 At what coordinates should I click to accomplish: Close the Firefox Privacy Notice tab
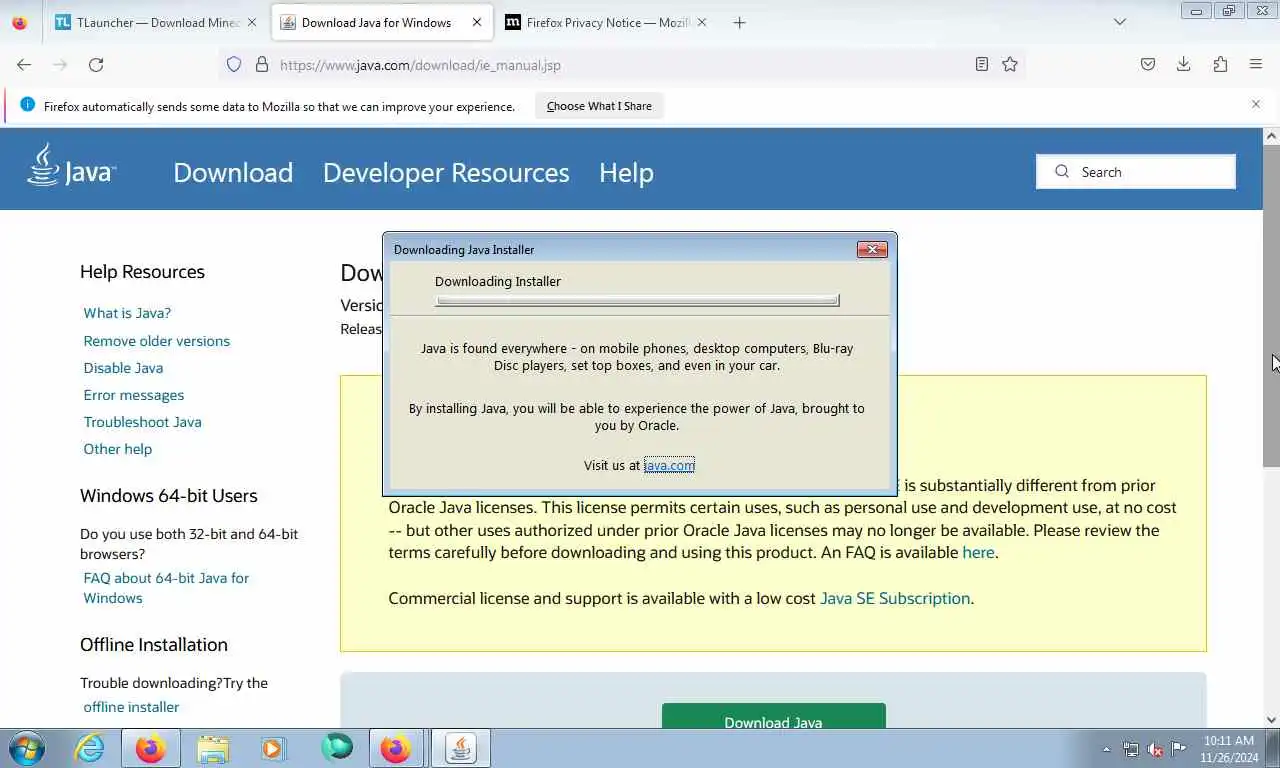point(702,22)
